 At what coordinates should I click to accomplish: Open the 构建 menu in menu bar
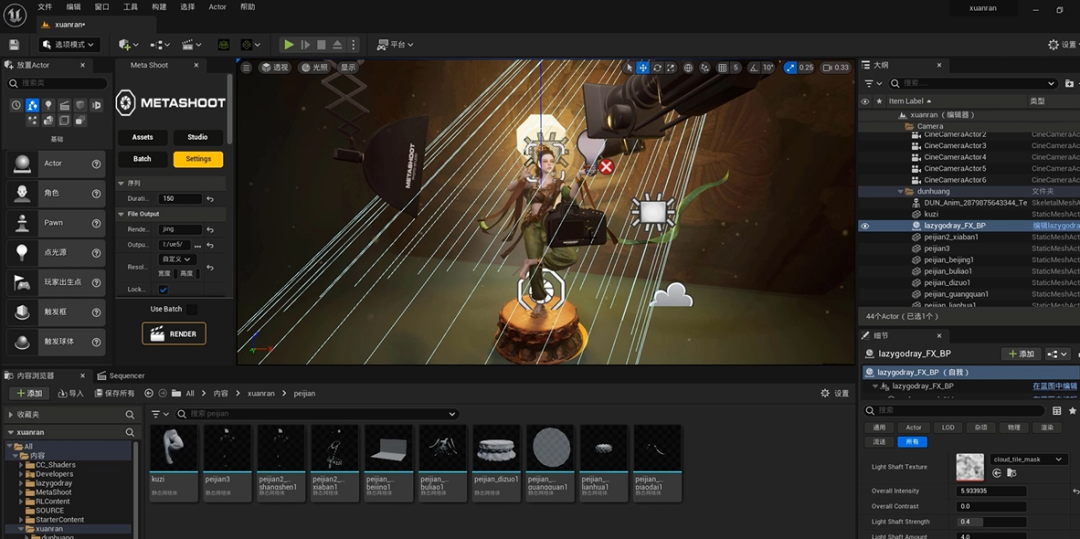coord(159,7)
